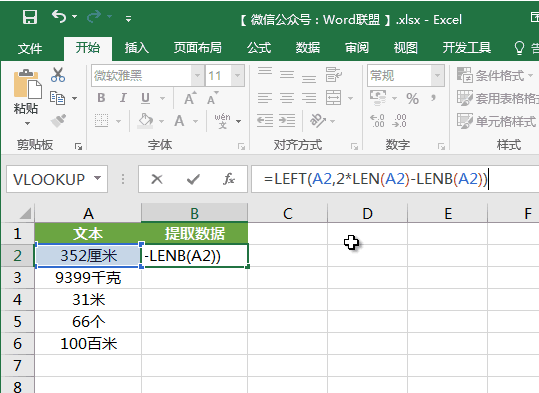This screenshot has width=539, height=393.
Task: Click the Undo arrow icon
Action: click(59, 17)
